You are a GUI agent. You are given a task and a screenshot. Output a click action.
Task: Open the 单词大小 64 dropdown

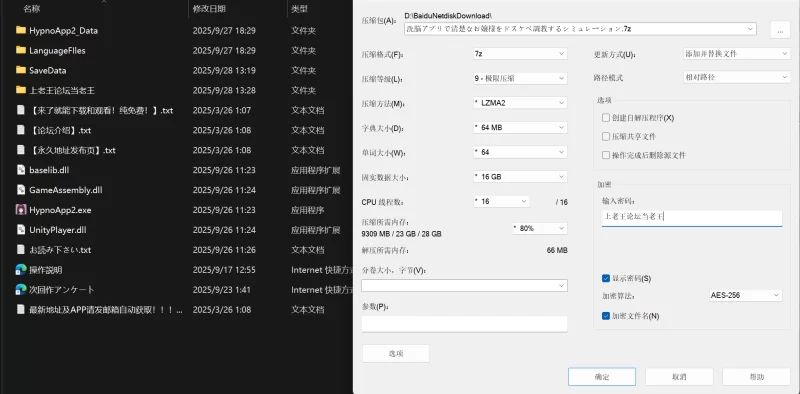(x=519, y=152)
